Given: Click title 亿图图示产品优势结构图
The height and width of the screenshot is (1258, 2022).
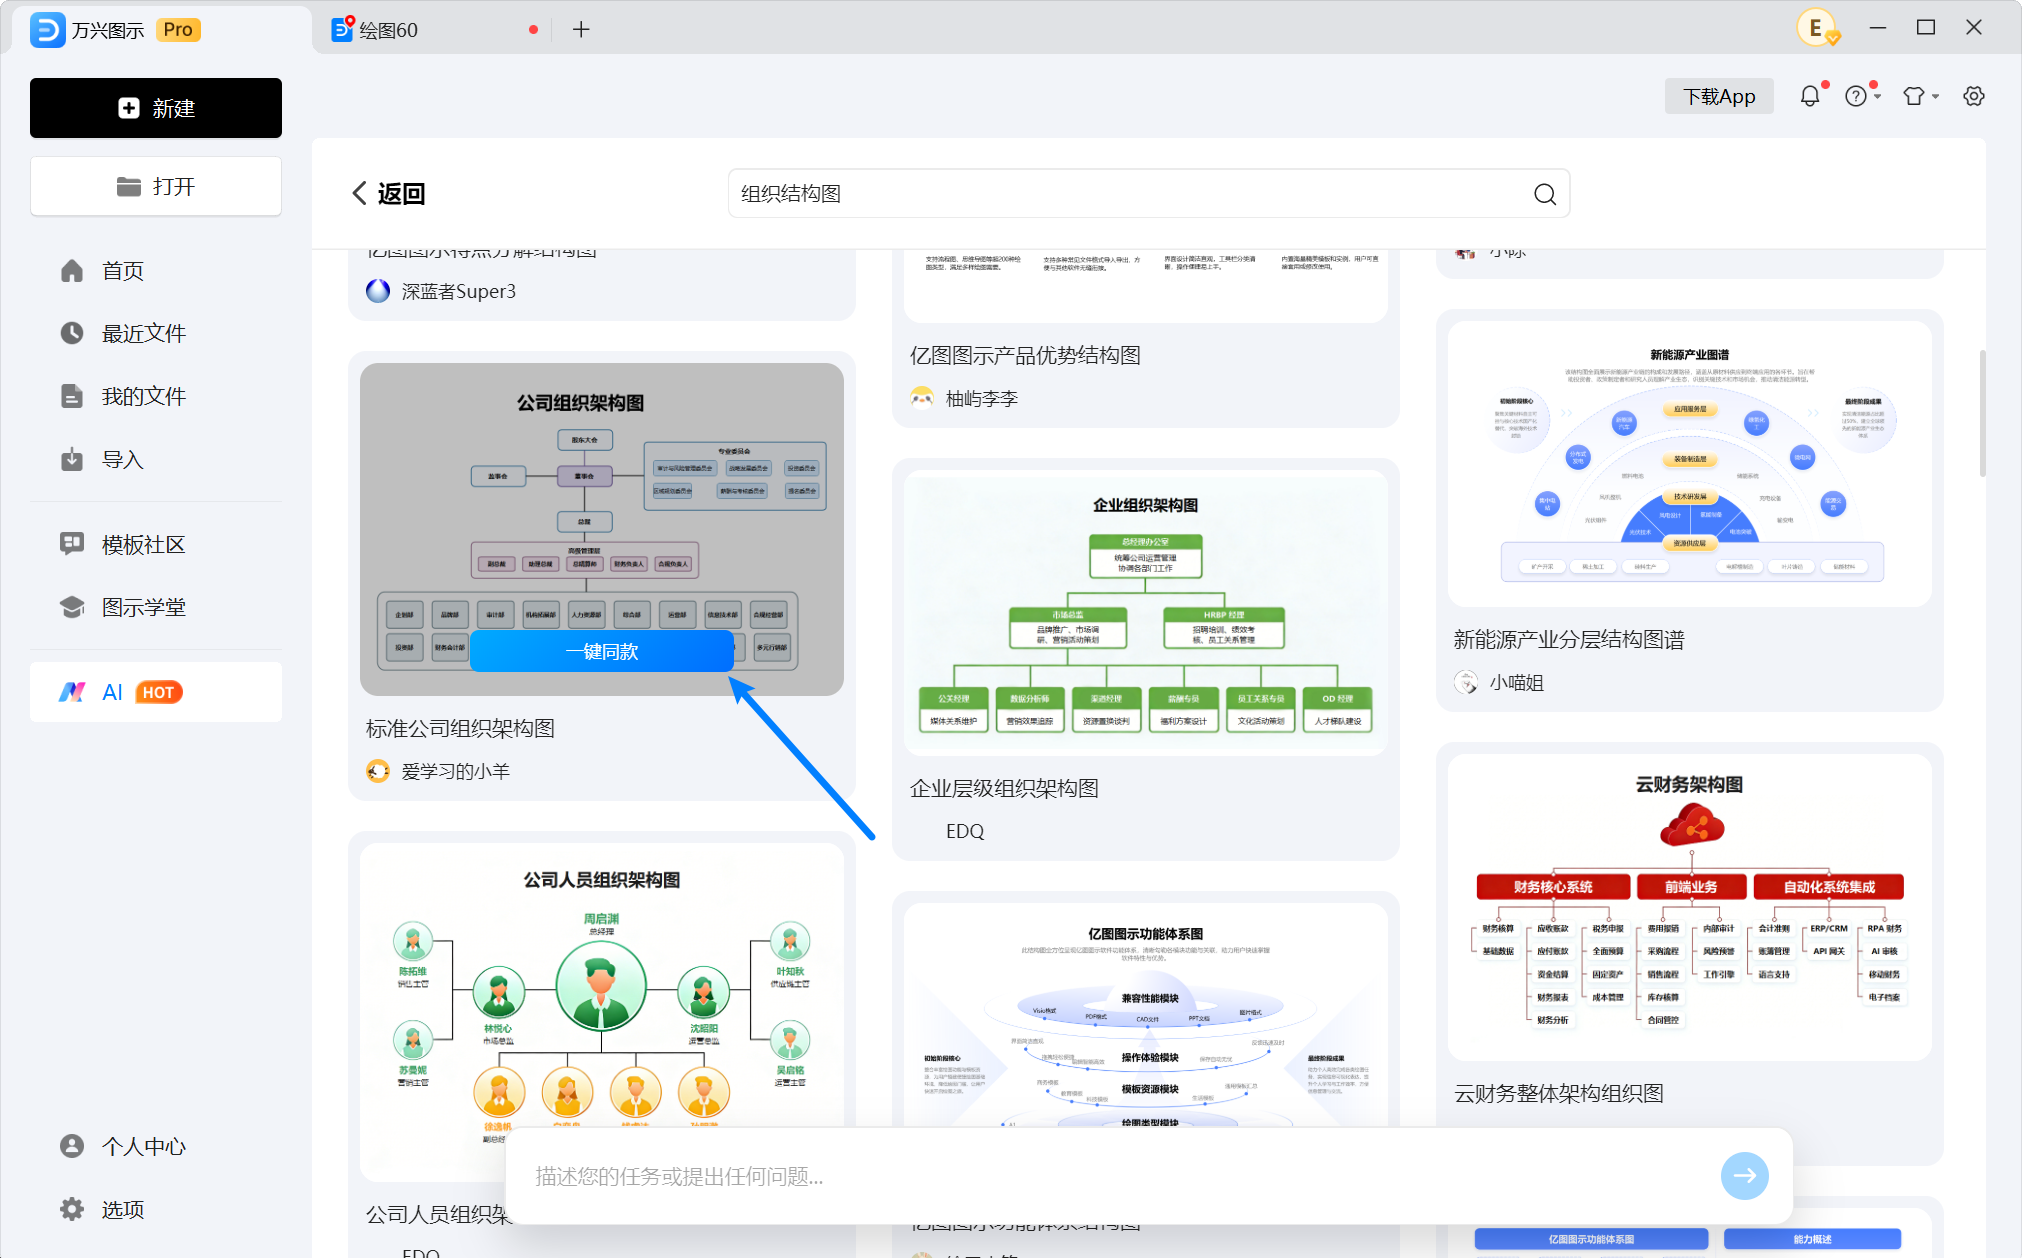Looking at the screenshot, I should (x=1025, y=356).
